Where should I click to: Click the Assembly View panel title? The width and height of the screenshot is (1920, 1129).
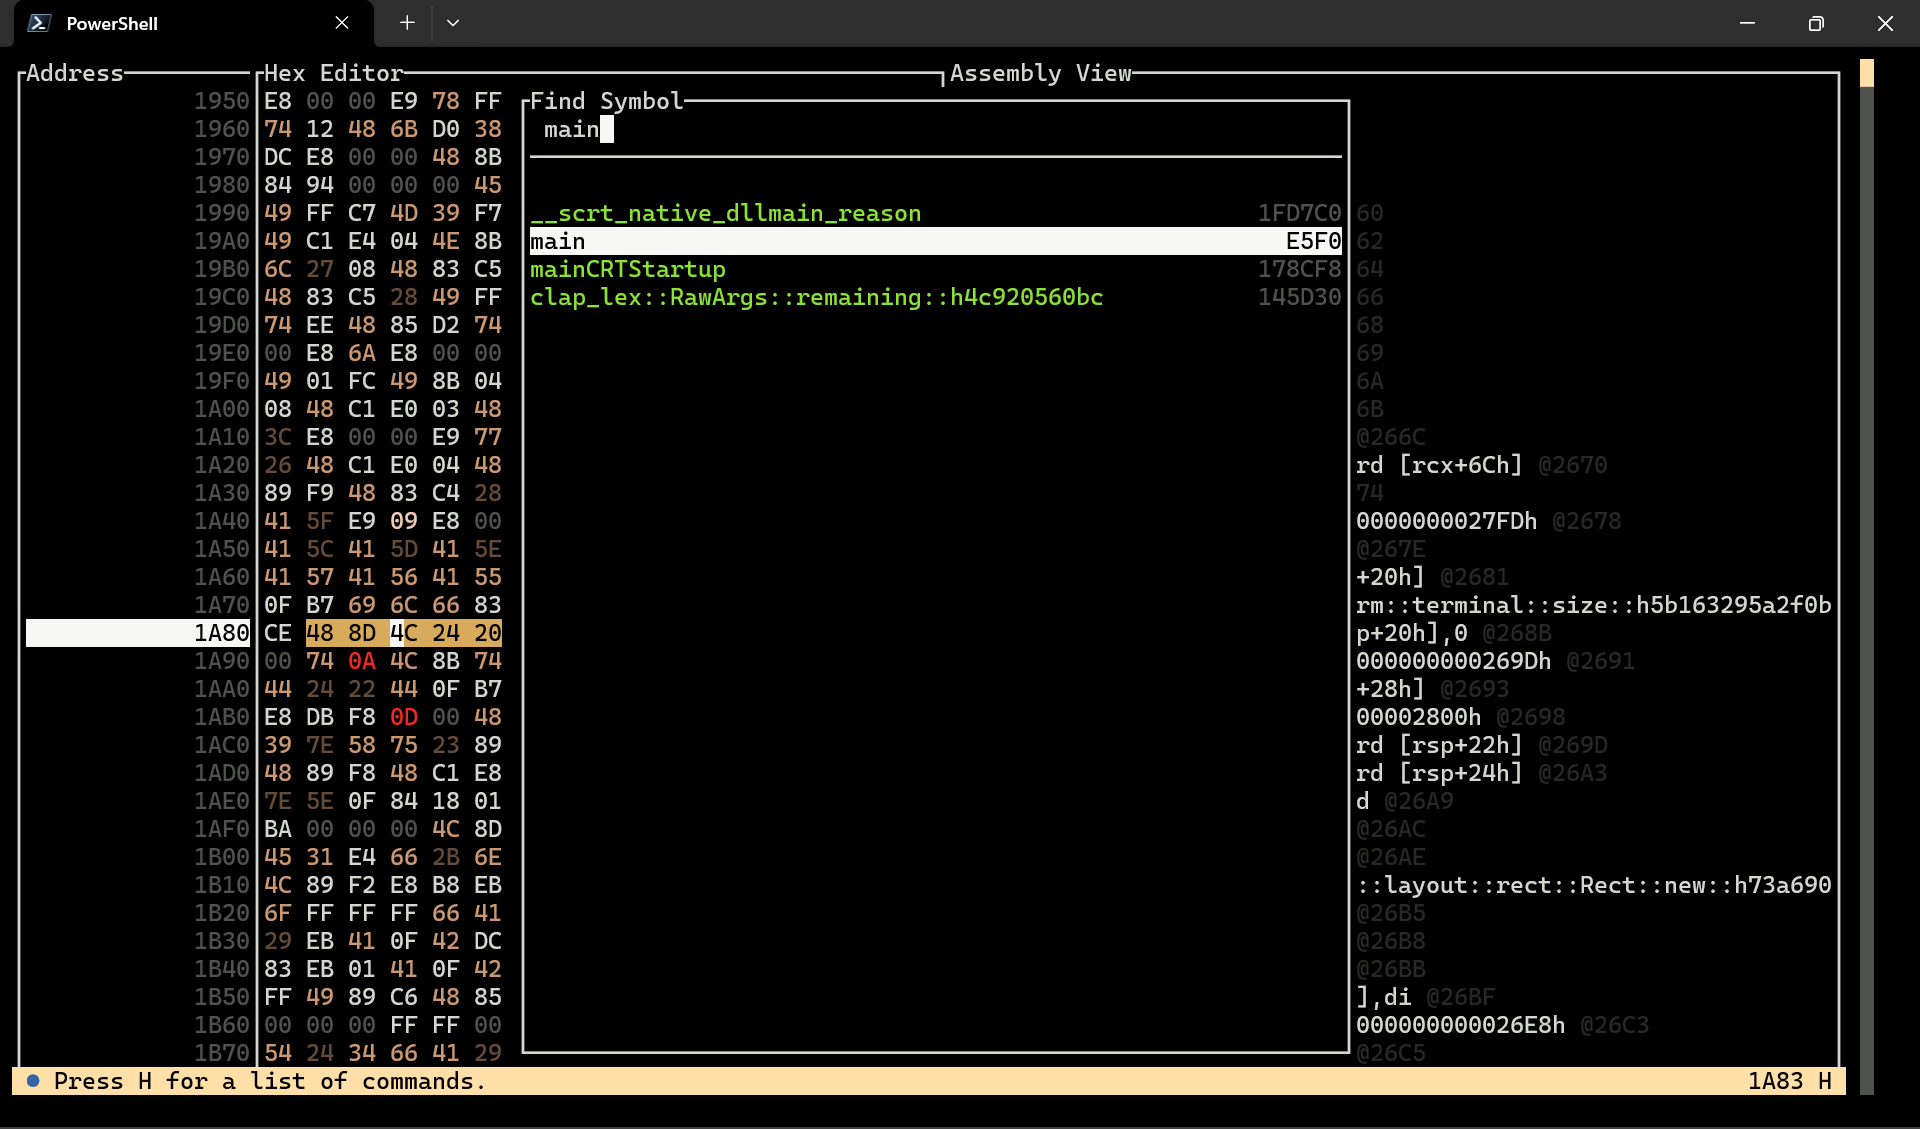click(x=1041, y=73)
